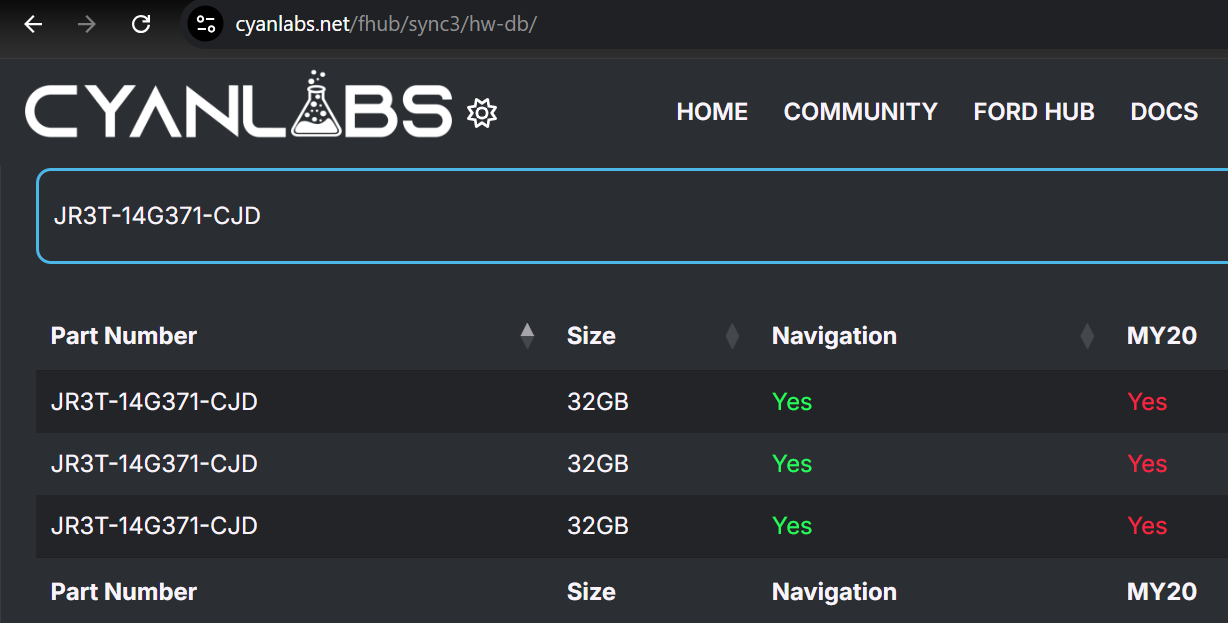Select first row JR3T-14G371-CJD part number
Viewport: 1228px width, 623px height.
[x=154, y=402]
